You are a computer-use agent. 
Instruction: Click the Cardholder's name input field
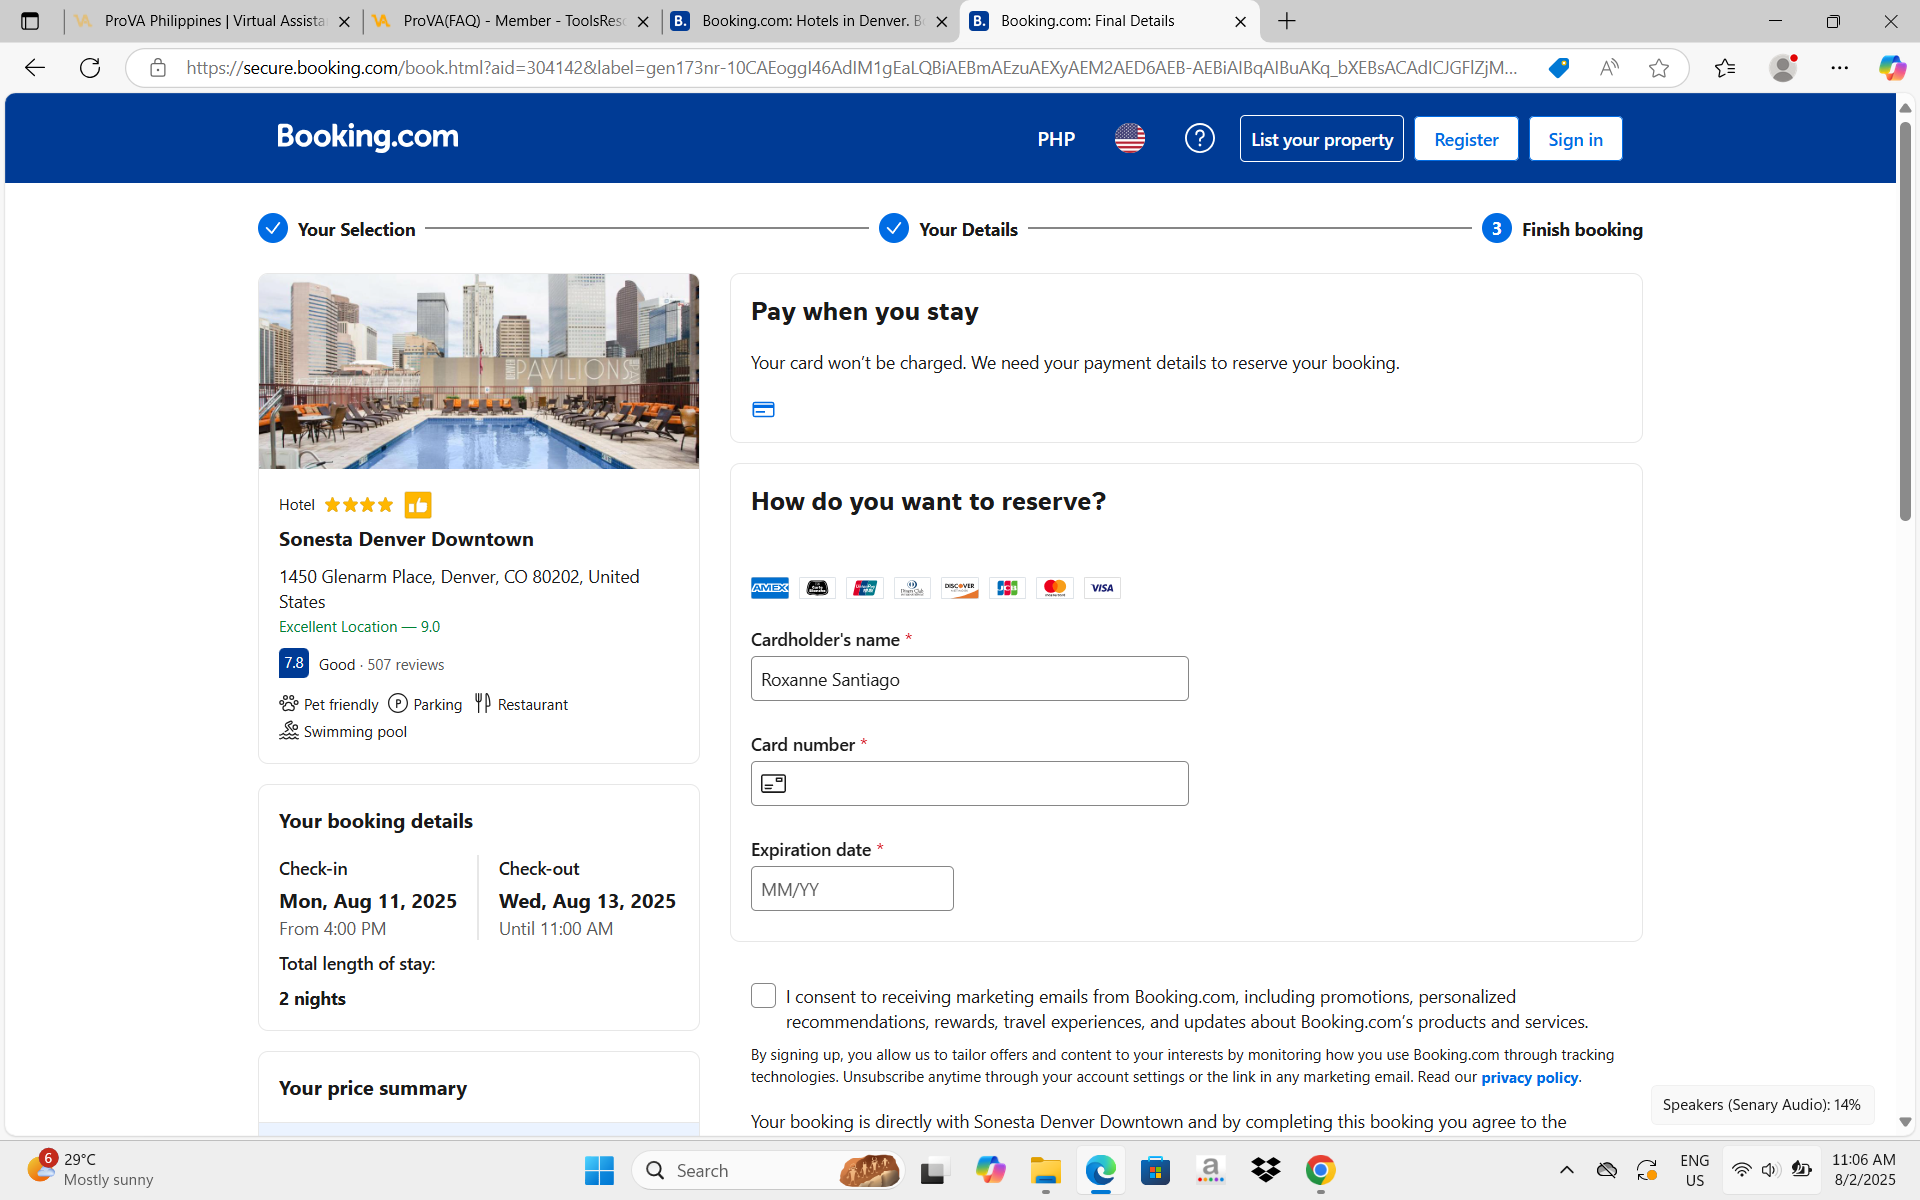(969, 679)
